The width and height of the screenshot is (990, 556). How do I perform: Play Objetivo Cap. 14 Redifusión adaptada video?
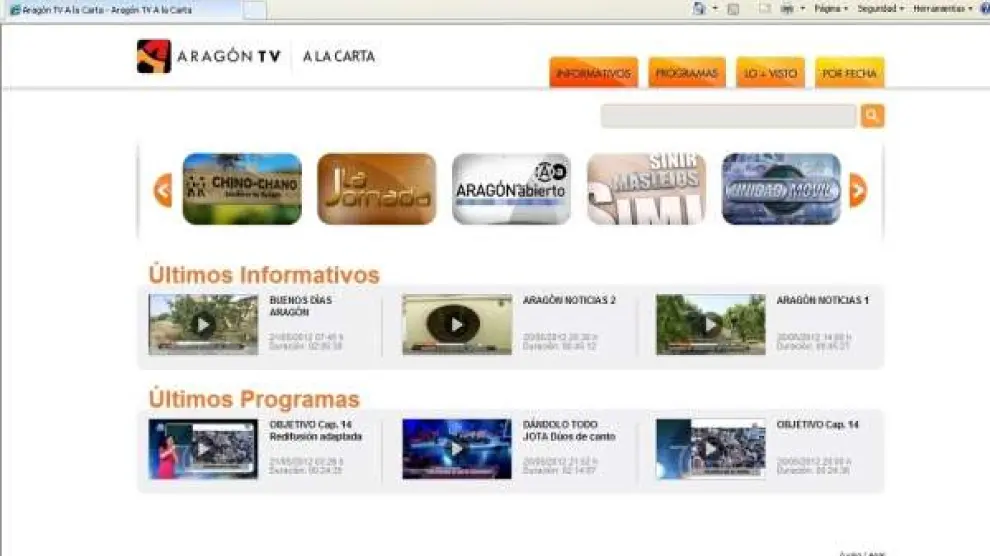pos(203,449)
